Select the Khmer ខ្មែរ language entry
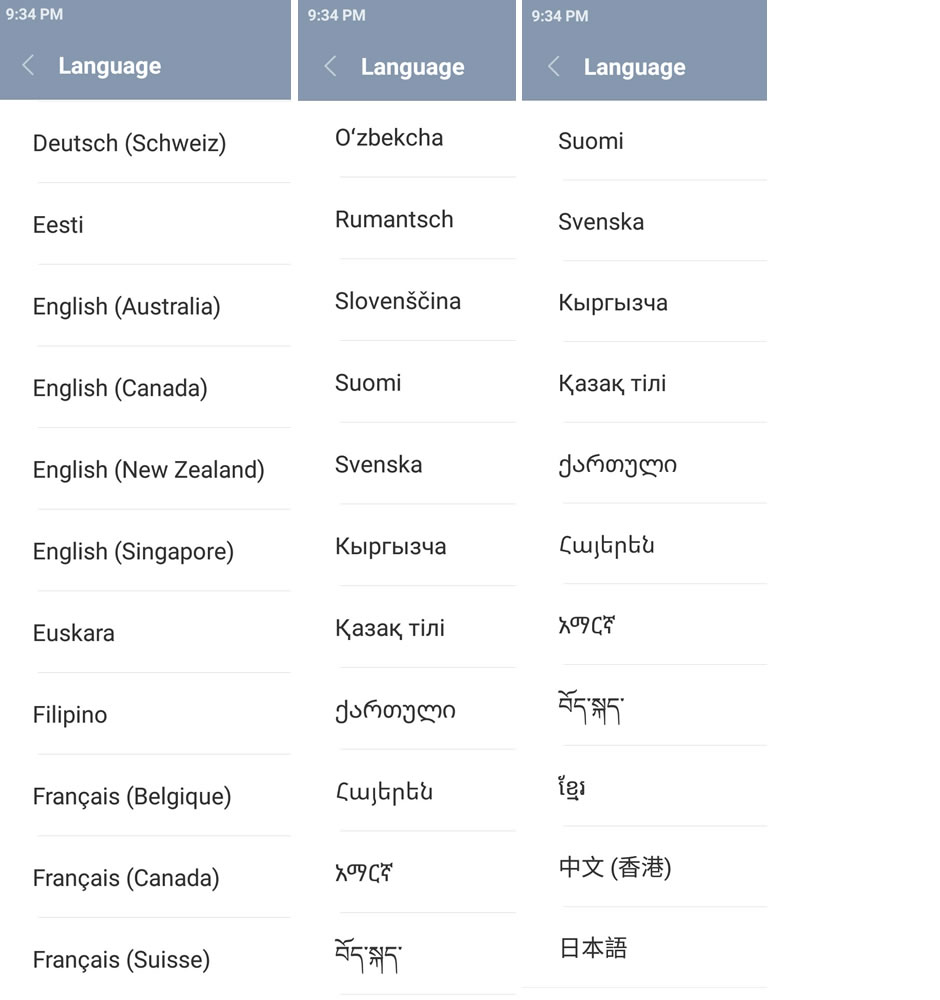940x1000 pixels. (x=572, y=787)
